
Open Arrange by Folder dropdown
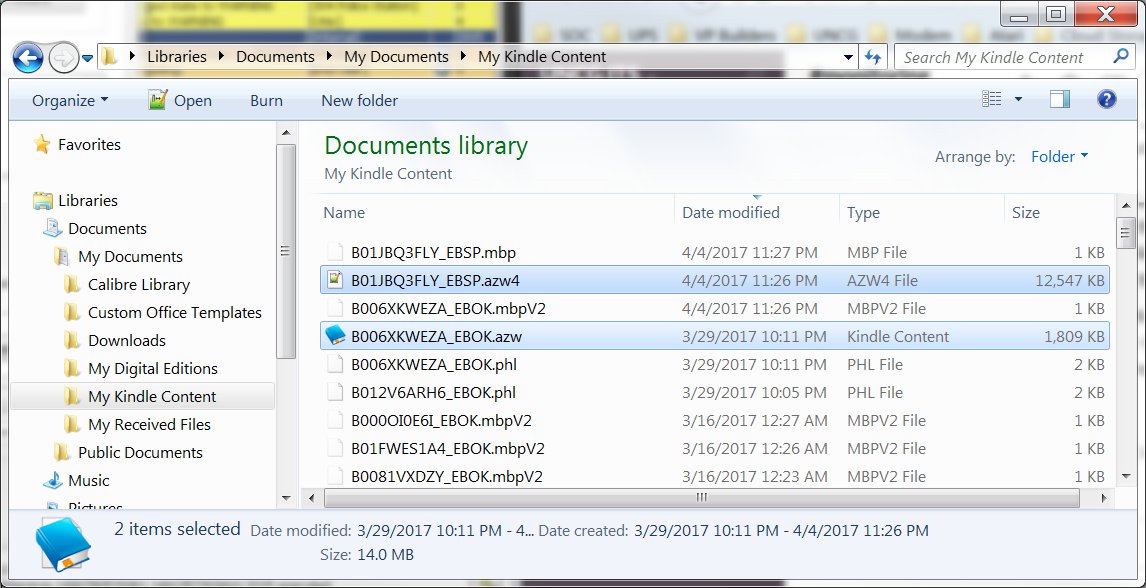click(1059, 156)
